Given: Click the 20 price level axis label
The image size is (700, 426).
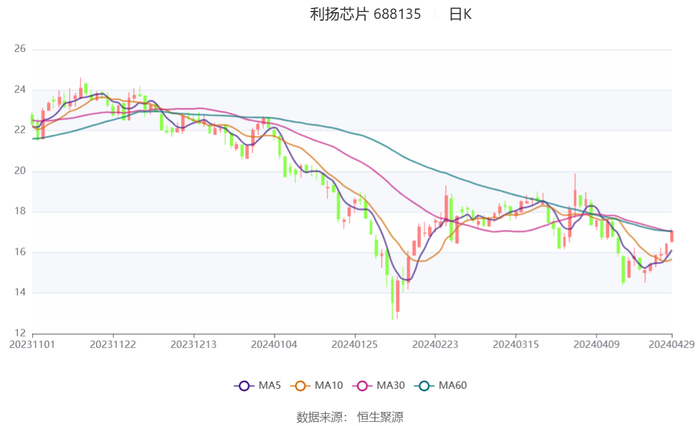Looking at the screenshot, I should click(19, 170).
